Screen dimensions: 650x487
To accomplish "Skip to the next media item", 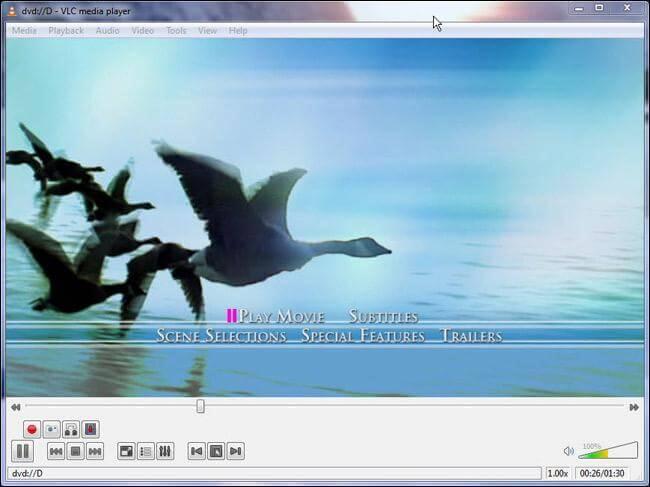I will coord(95,451).
